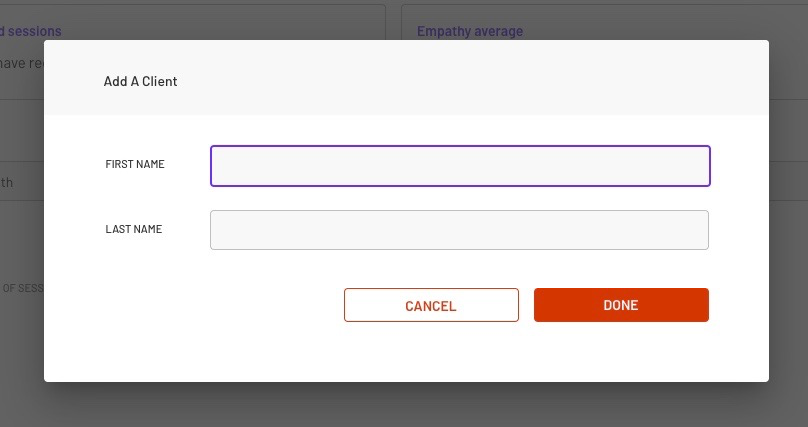808x427 pixels.
Task: Click the dimmed OF SESS text behind dialog
Action: coord(23,288)
